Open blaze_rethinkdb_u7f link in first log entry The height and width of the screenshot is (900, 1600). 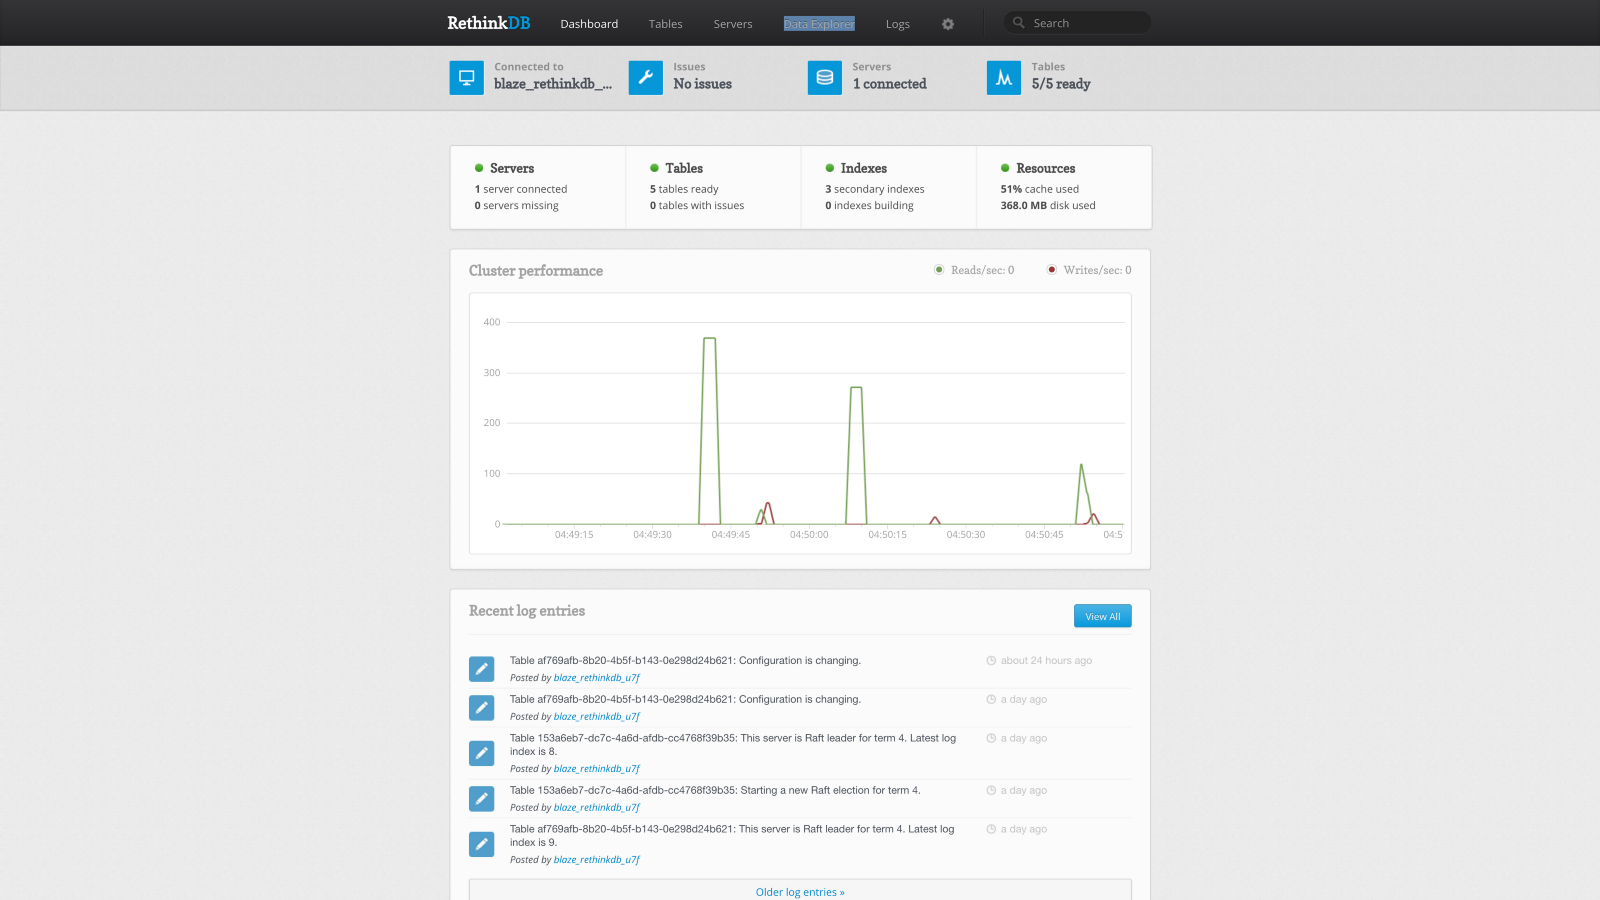click(x=596, y=678)
